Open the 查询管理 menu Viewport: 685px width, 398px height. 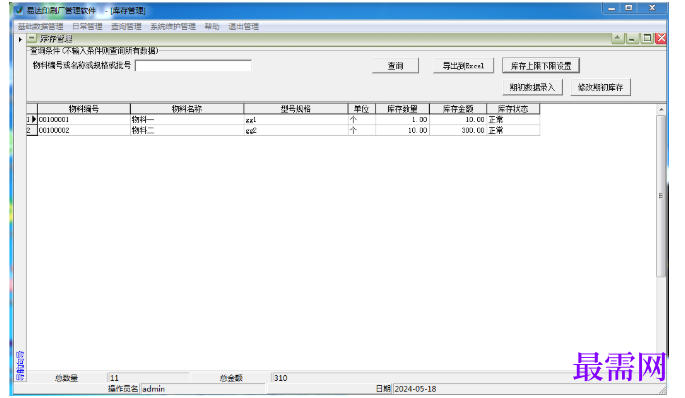(x=126, y=27)
